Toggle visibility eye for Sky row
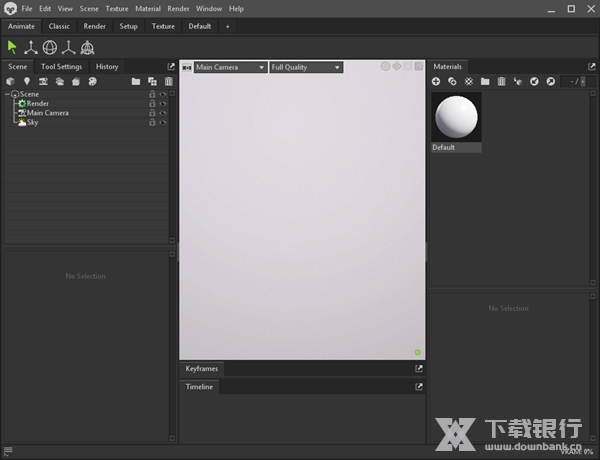This screenshot has width=600, height=460. [x=163, y=122]
